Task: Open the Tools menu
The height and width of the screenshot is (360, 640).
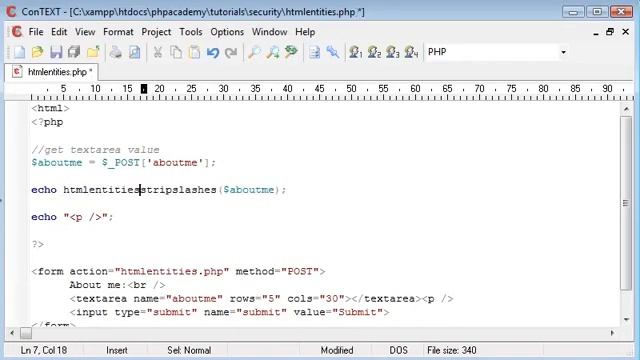Action: [x=191, y=32]
